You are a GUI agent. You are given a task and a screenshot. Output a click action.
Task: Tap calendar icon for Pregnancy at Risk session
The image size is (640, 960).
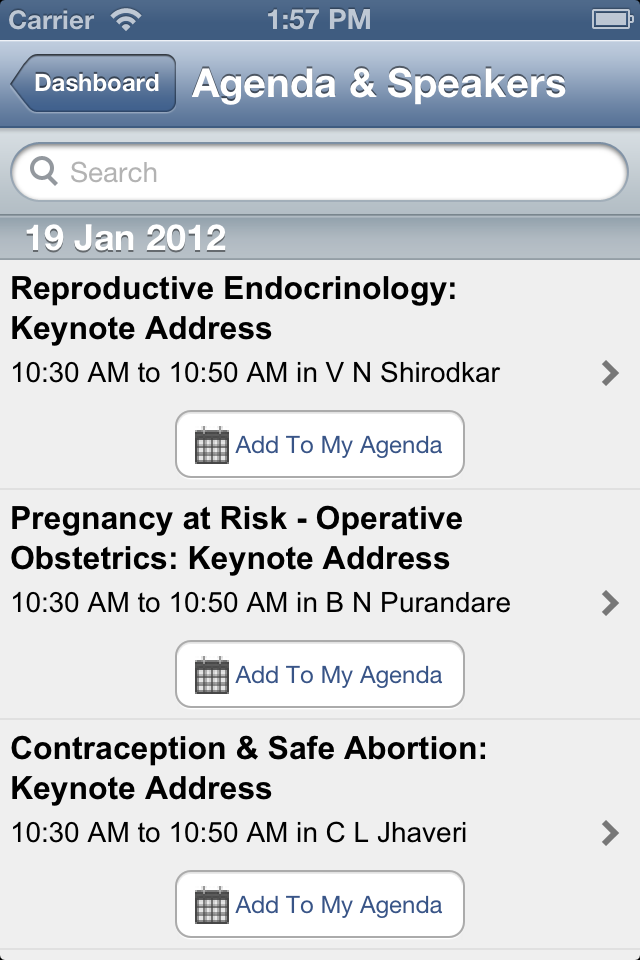pyautogui.click(x=212, y=675)
